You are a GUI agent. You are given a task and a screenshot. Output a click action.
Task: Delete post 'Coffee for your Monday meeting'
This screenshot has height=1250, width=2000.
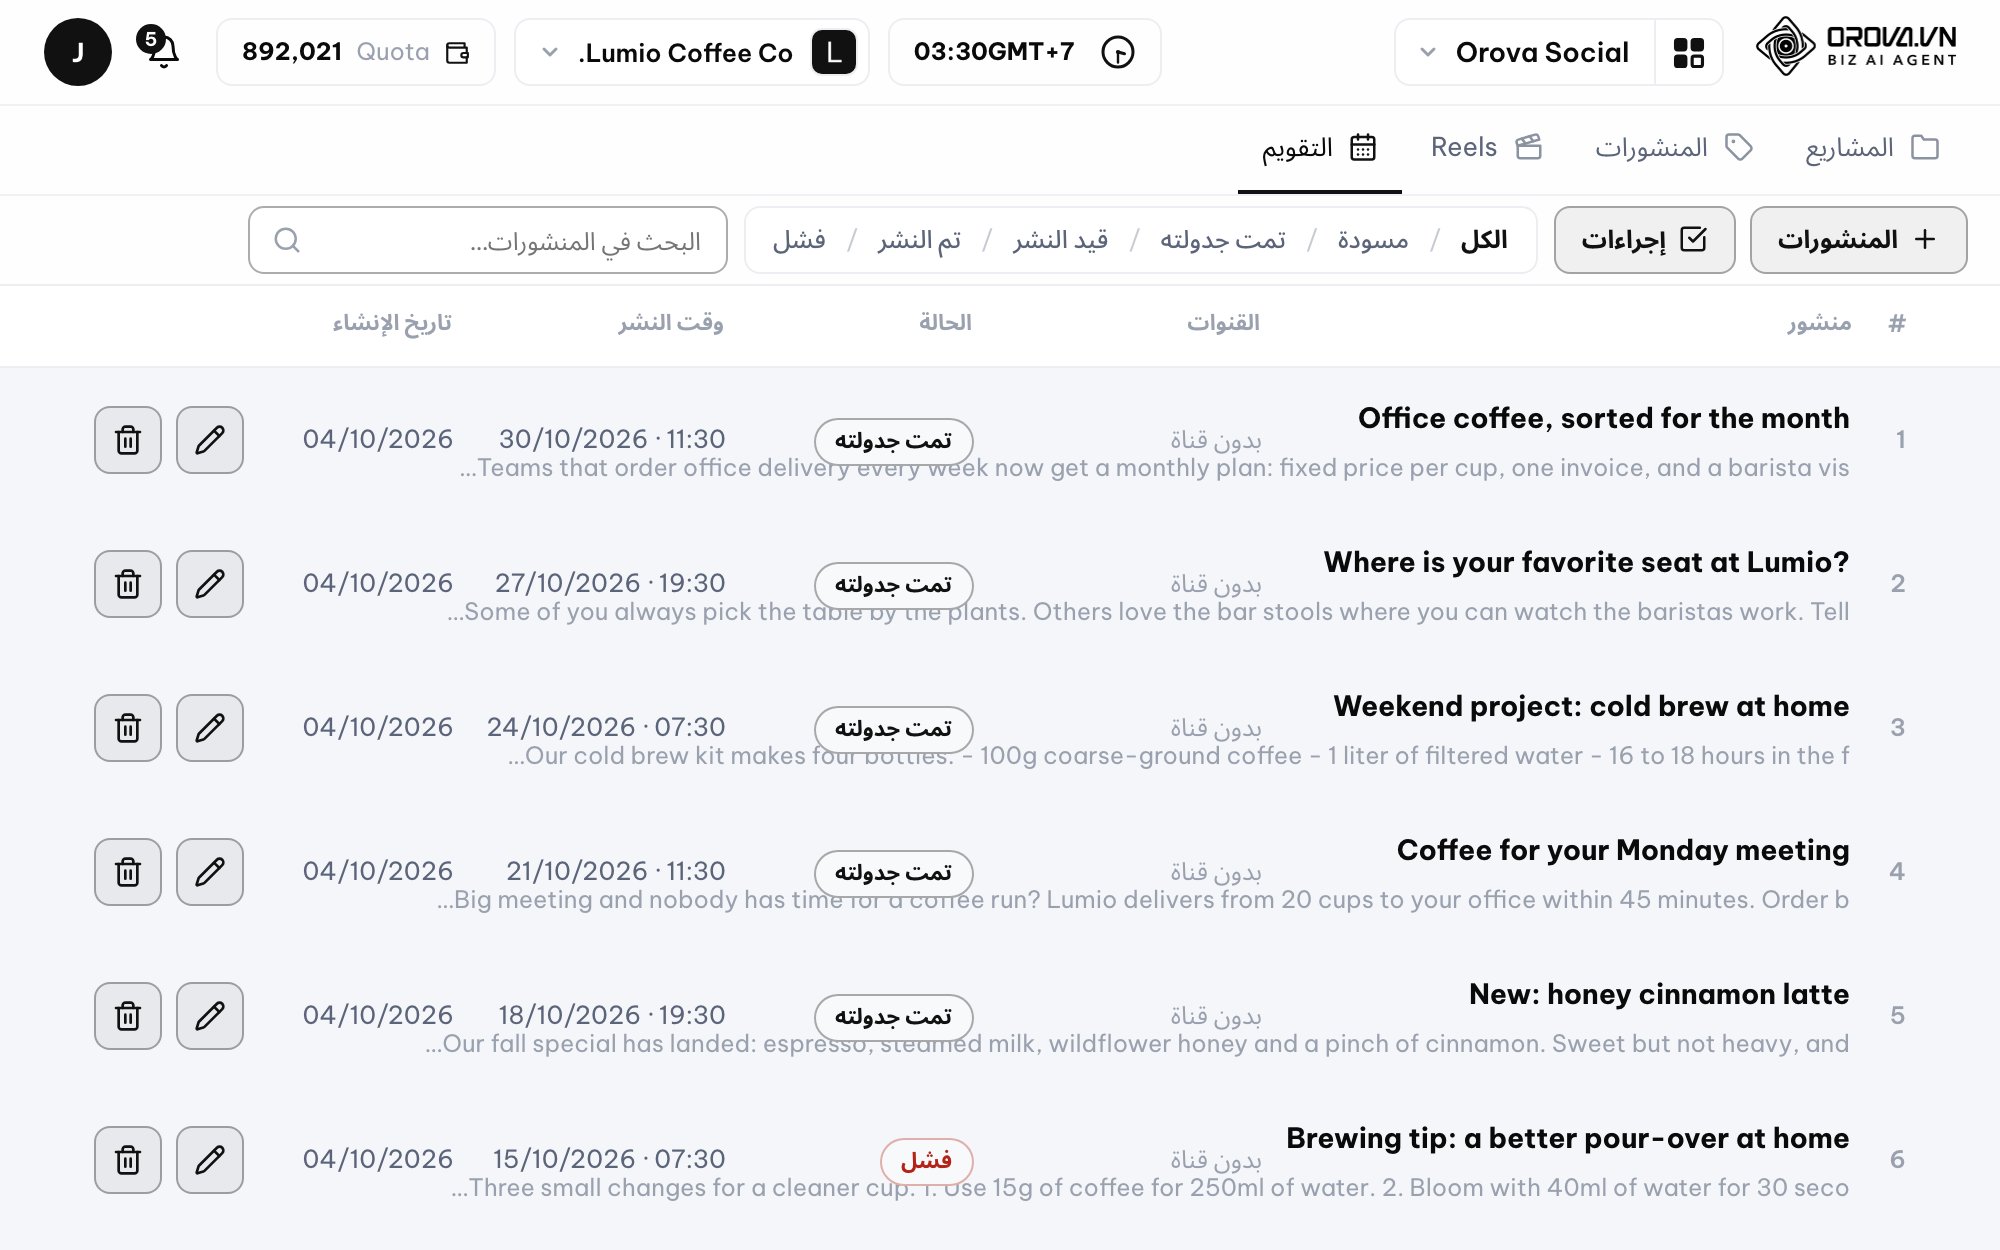click(x=128, y=872)
